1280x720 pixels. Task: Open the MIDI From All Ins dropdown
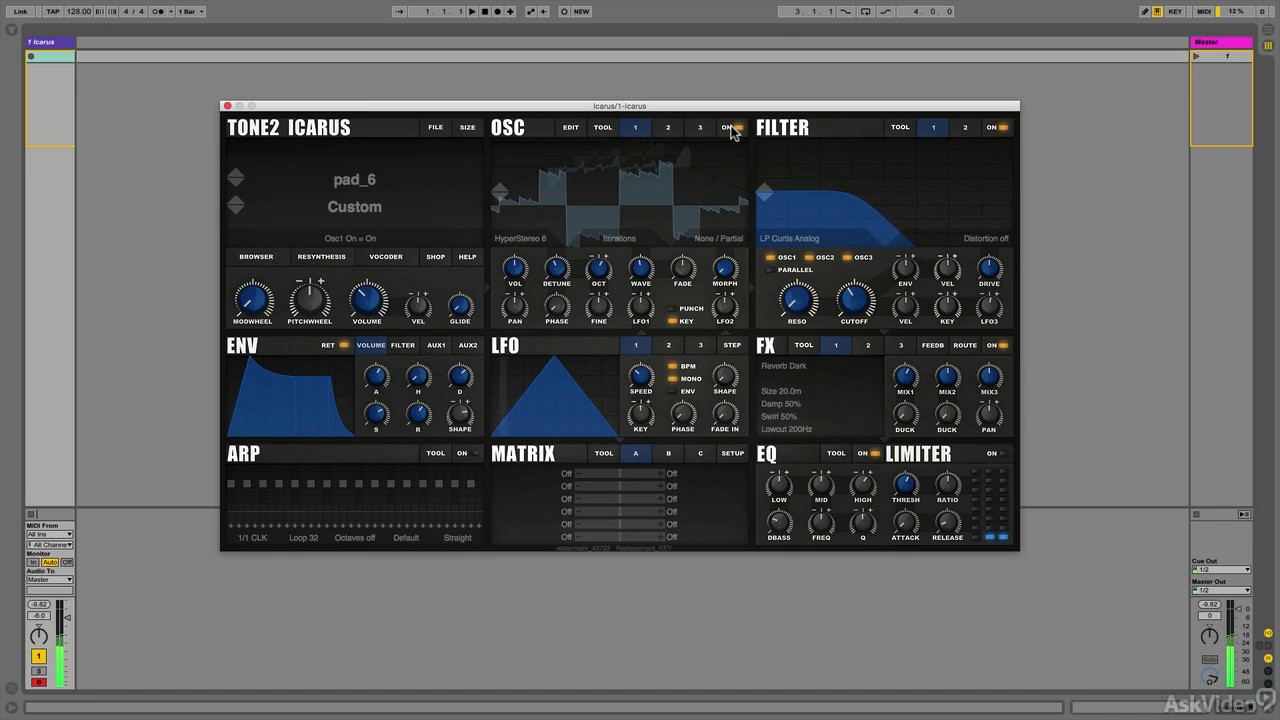tap(49, 535)
